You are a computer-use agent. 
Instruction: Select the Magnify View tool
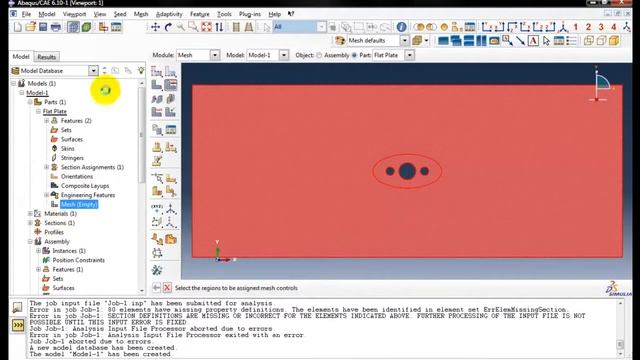(180, 27)
